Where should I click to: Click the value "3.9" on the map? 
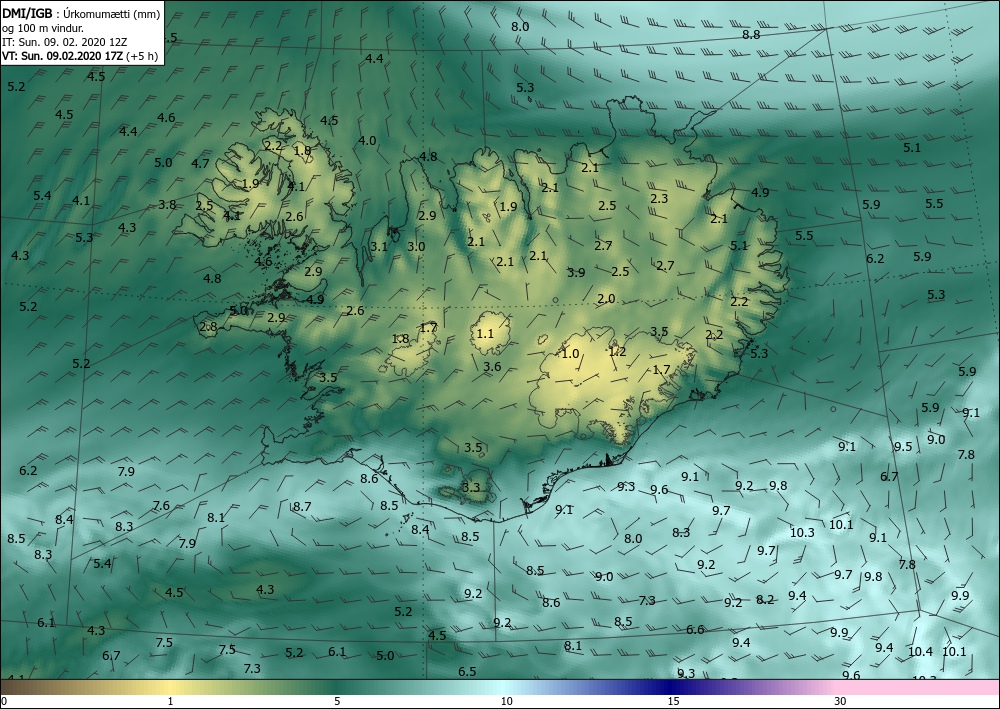coord(576,272)
